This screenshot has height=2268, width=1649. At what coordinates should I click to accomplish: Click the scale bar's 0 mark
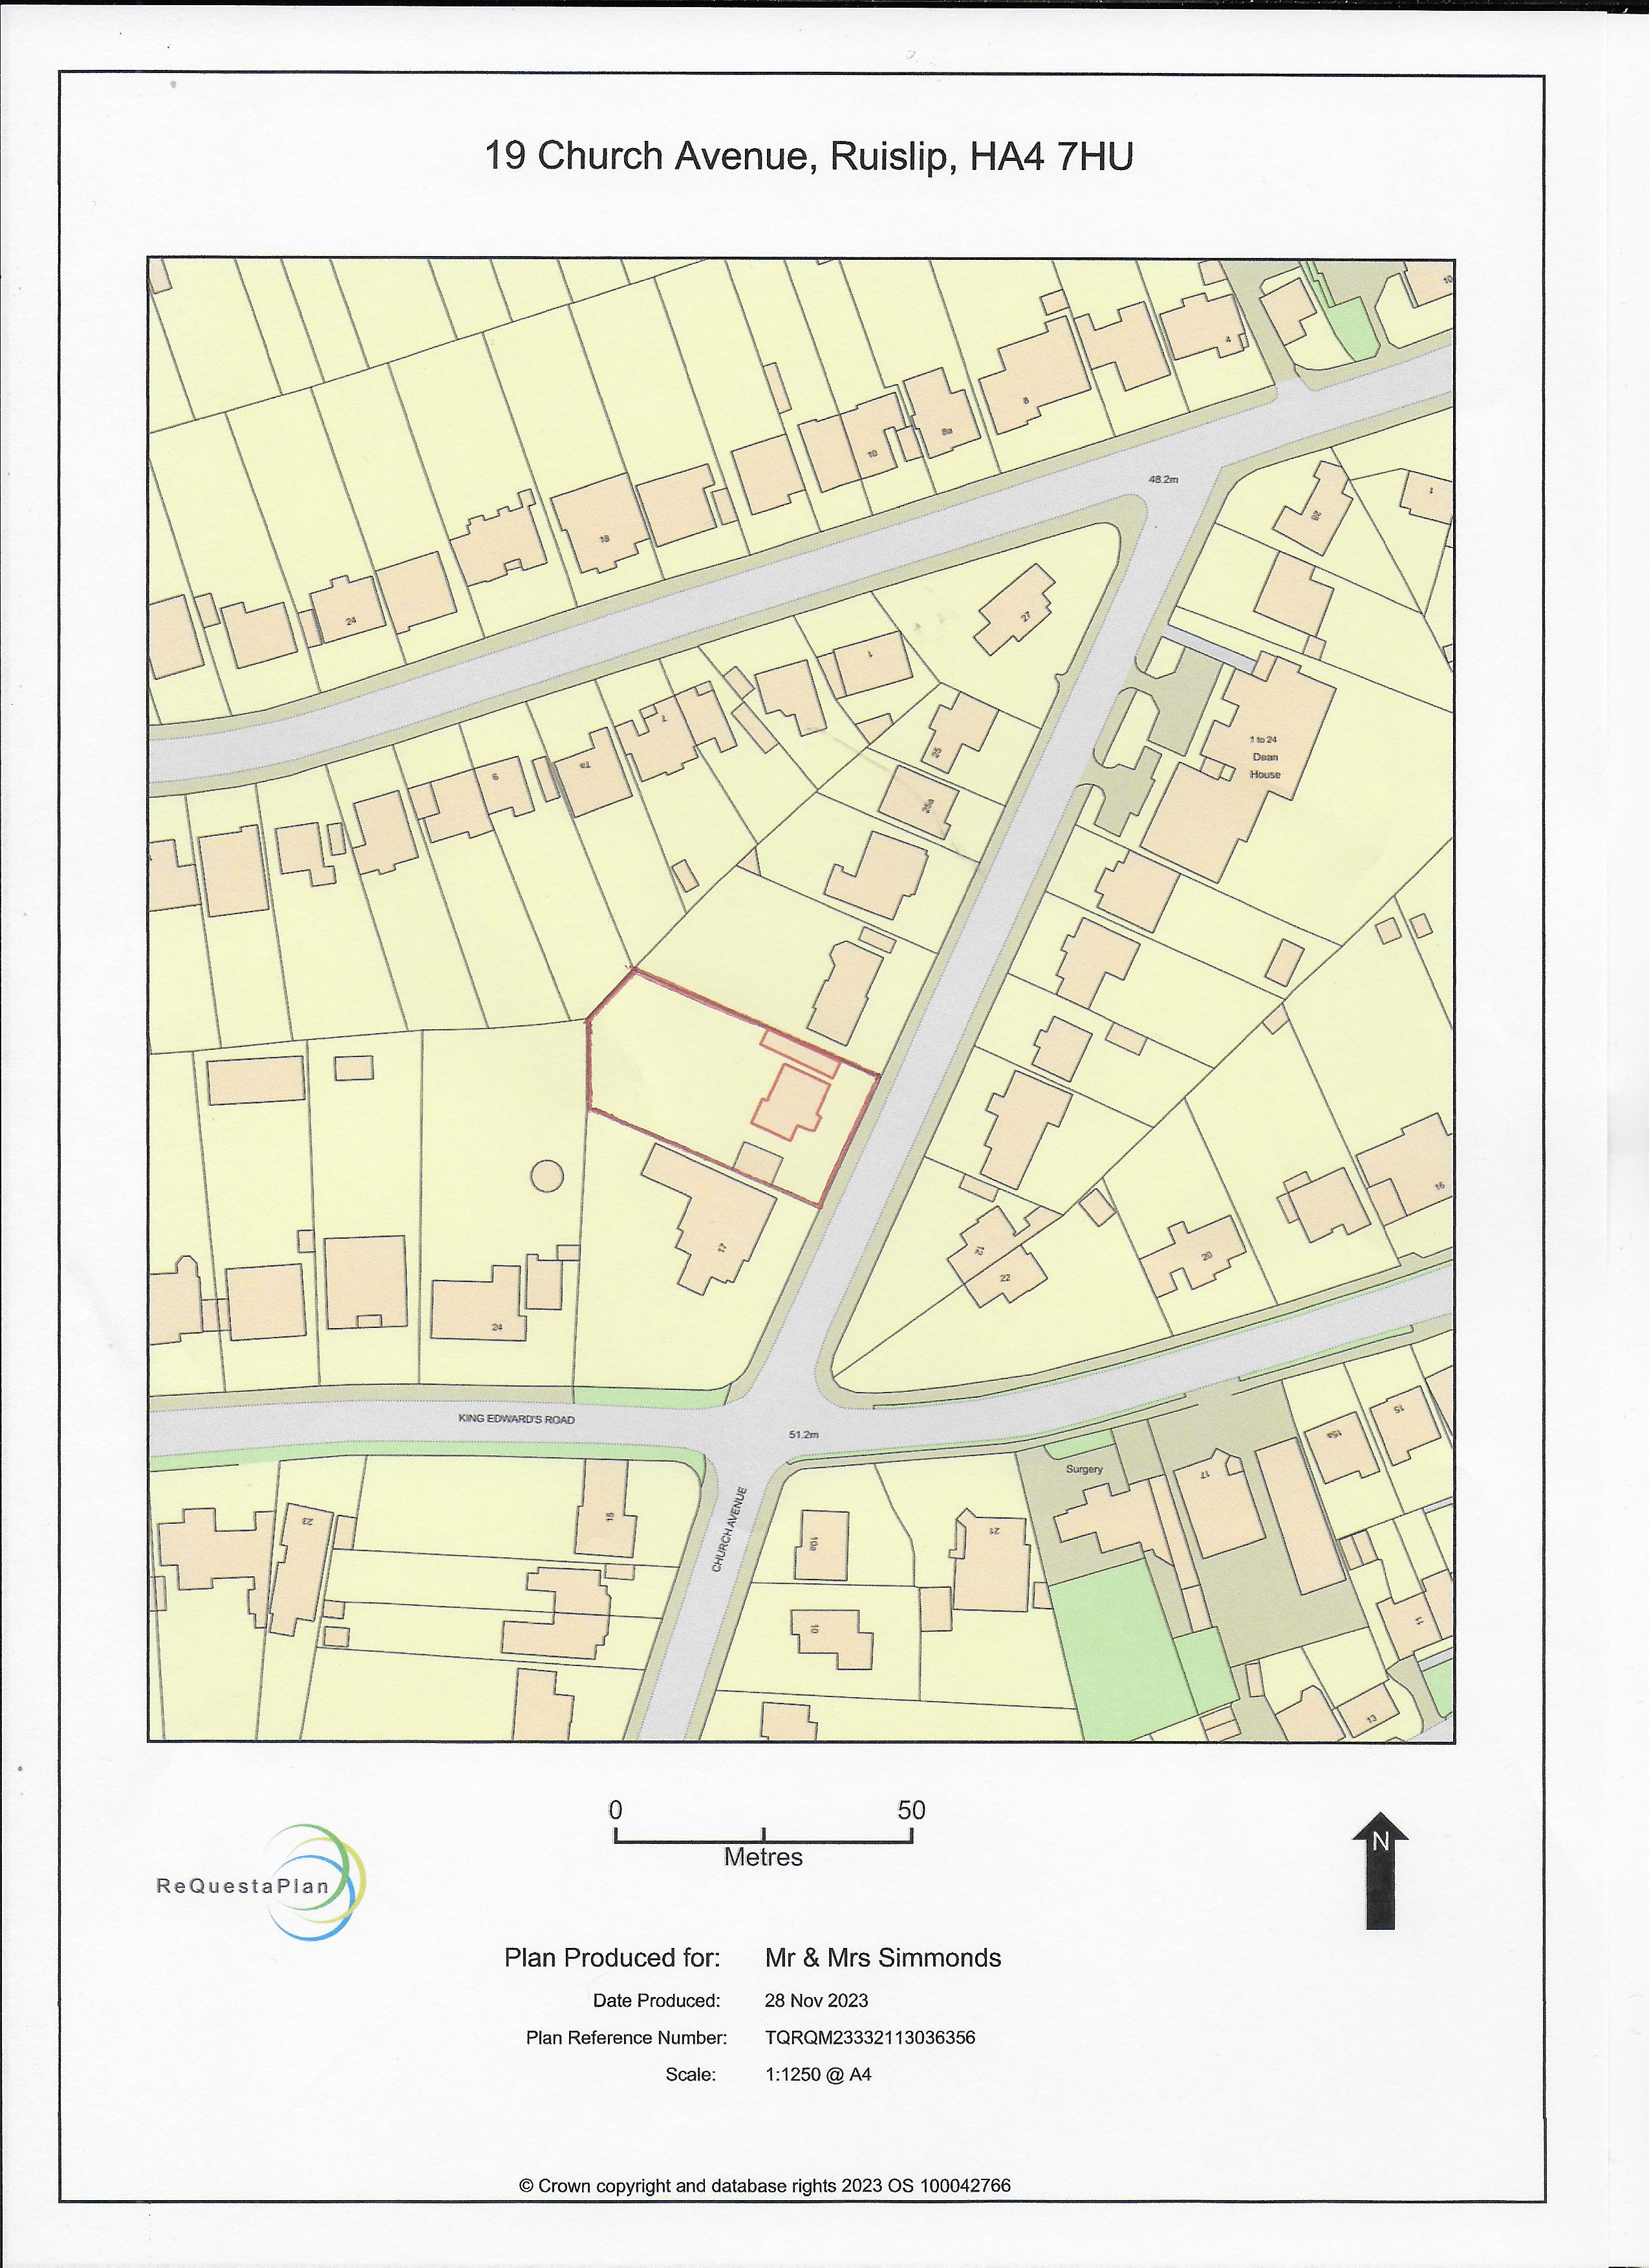tap(616, 1810)
